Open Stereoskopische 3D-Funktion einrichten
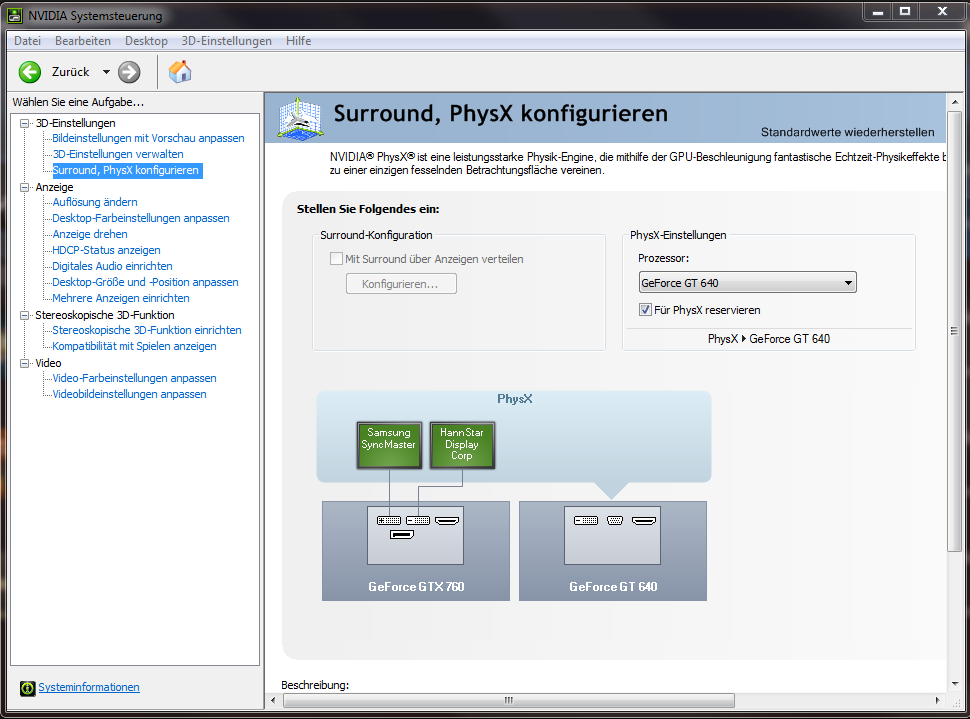 pyautogui.click(x=147, y=330)
